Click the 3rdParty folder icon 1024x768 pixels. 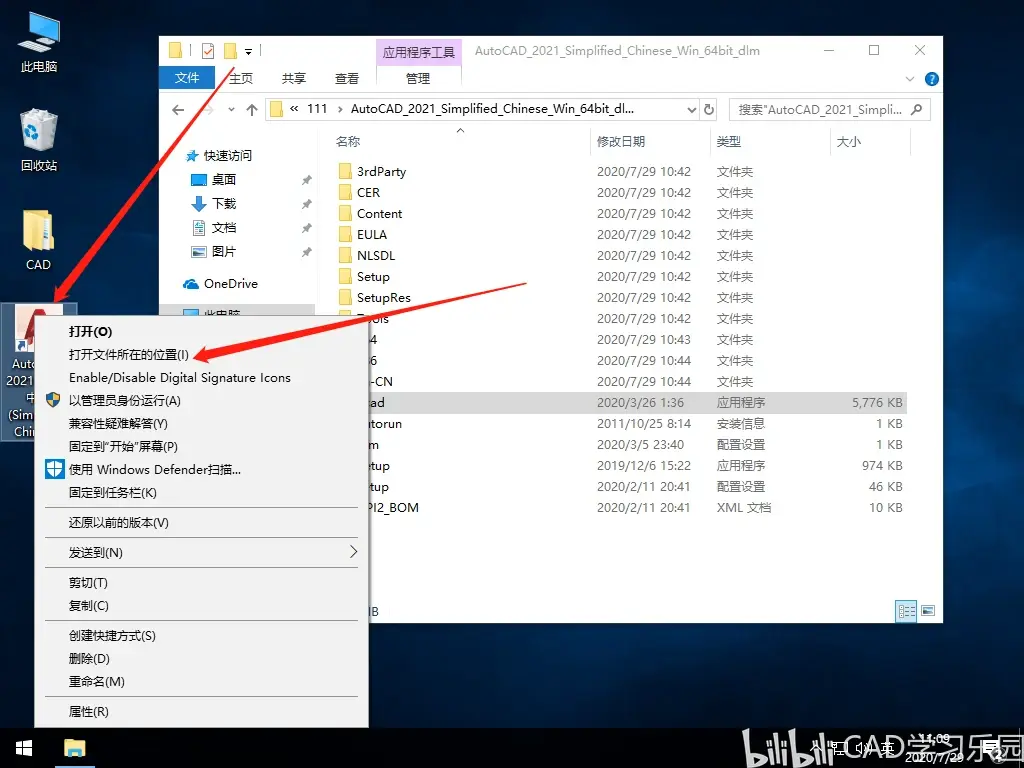click(345, 171)
